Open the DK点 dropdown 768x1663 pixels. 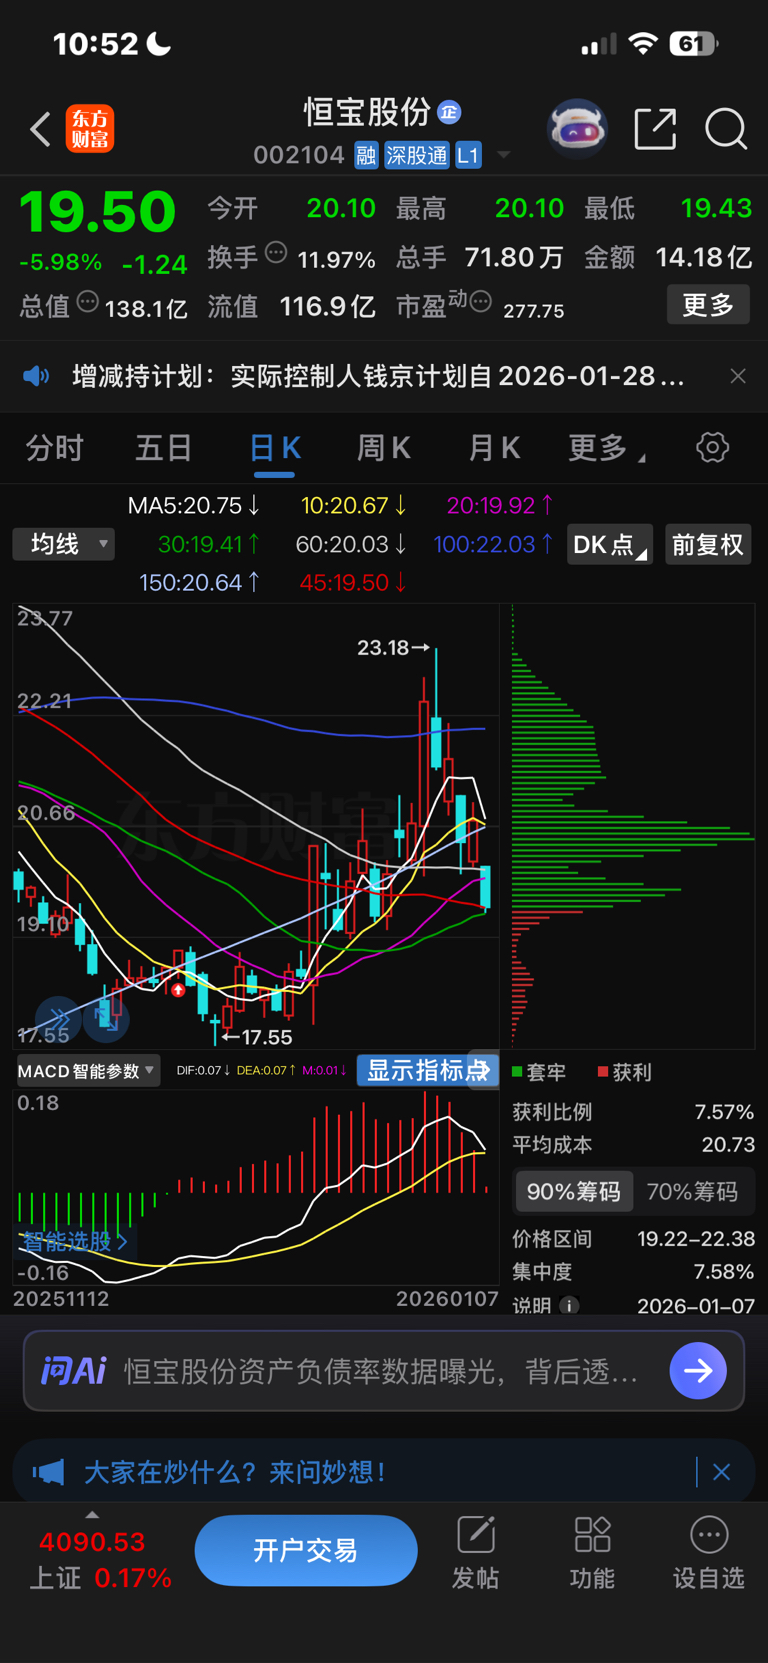(x=610, y=545)
